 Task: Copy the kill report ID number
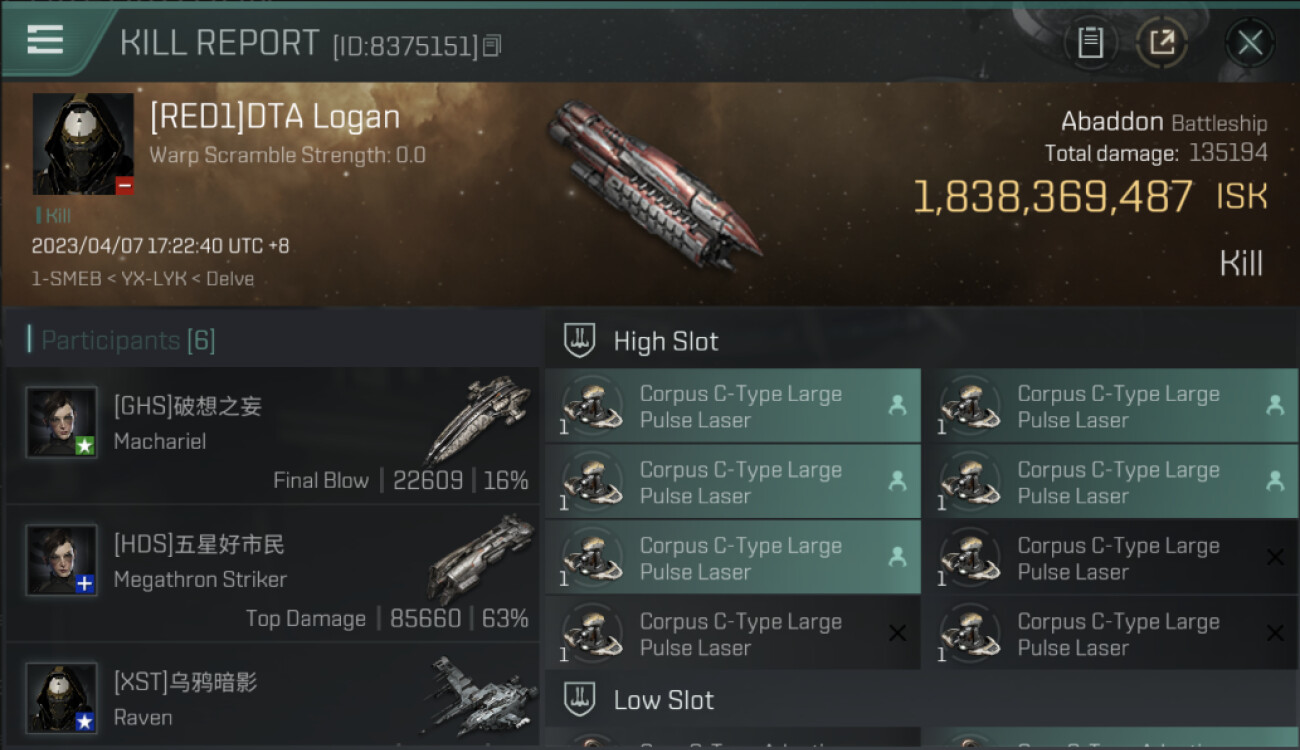point(491,46)
